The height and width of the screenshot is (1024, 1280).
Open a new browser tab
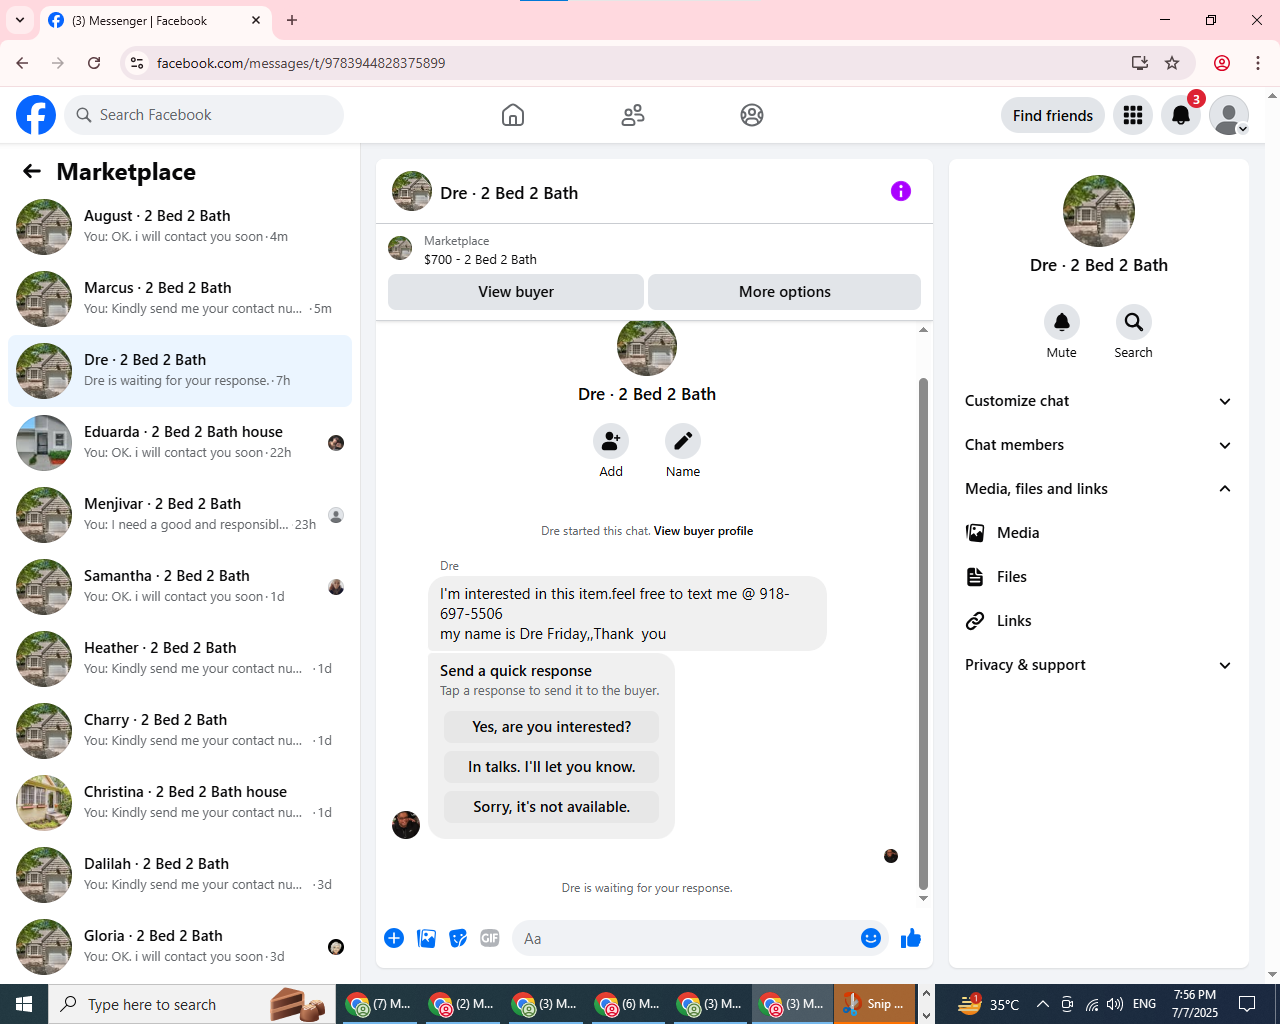pos(292,20)
